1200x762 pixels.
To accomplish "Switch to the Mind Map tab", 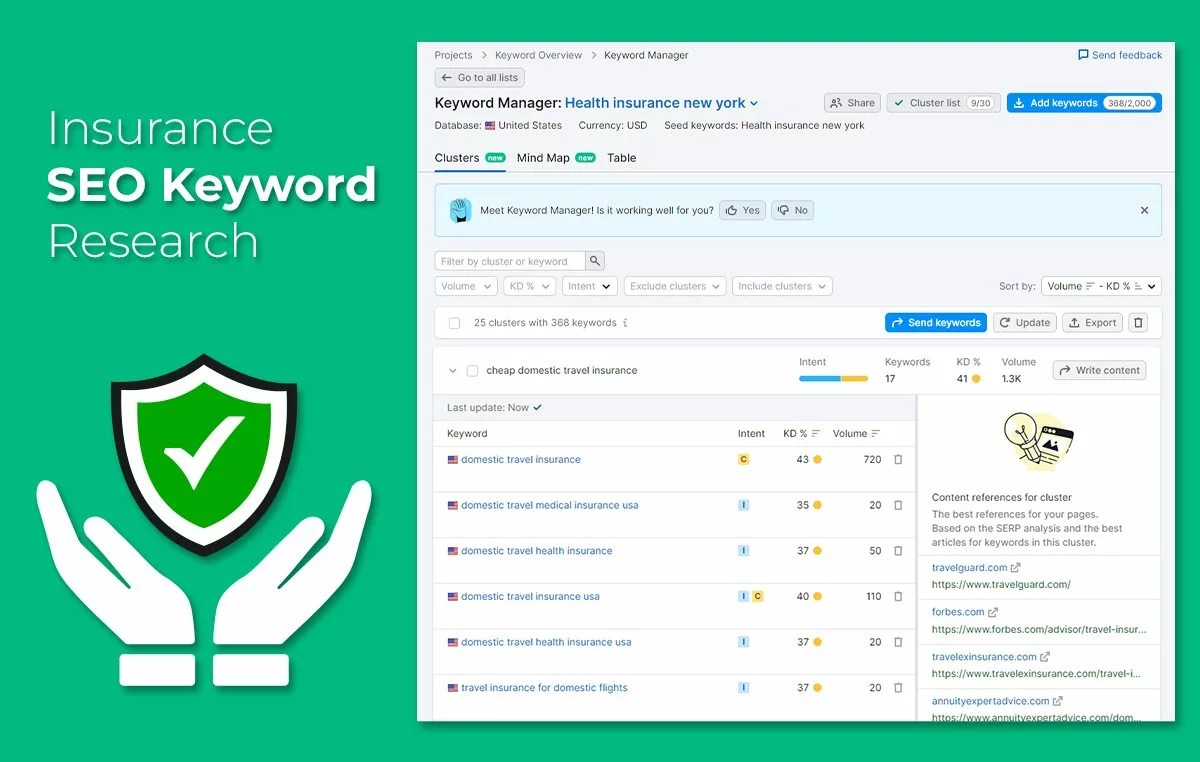I will pyautogui.click(x=556, y=158).
